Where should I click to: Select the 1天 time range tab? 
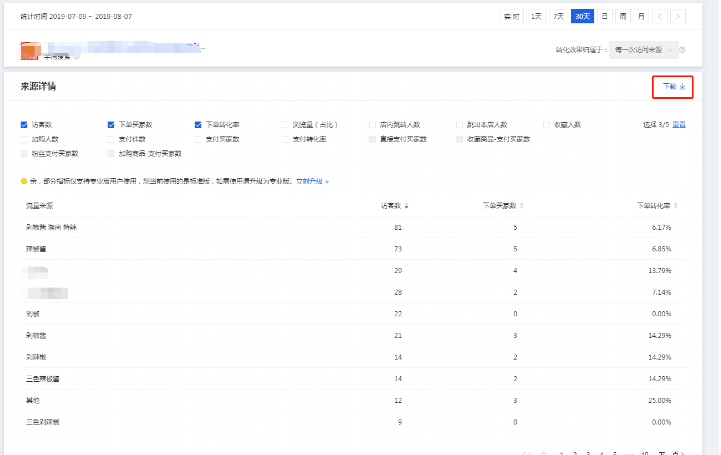click(537, 16)
